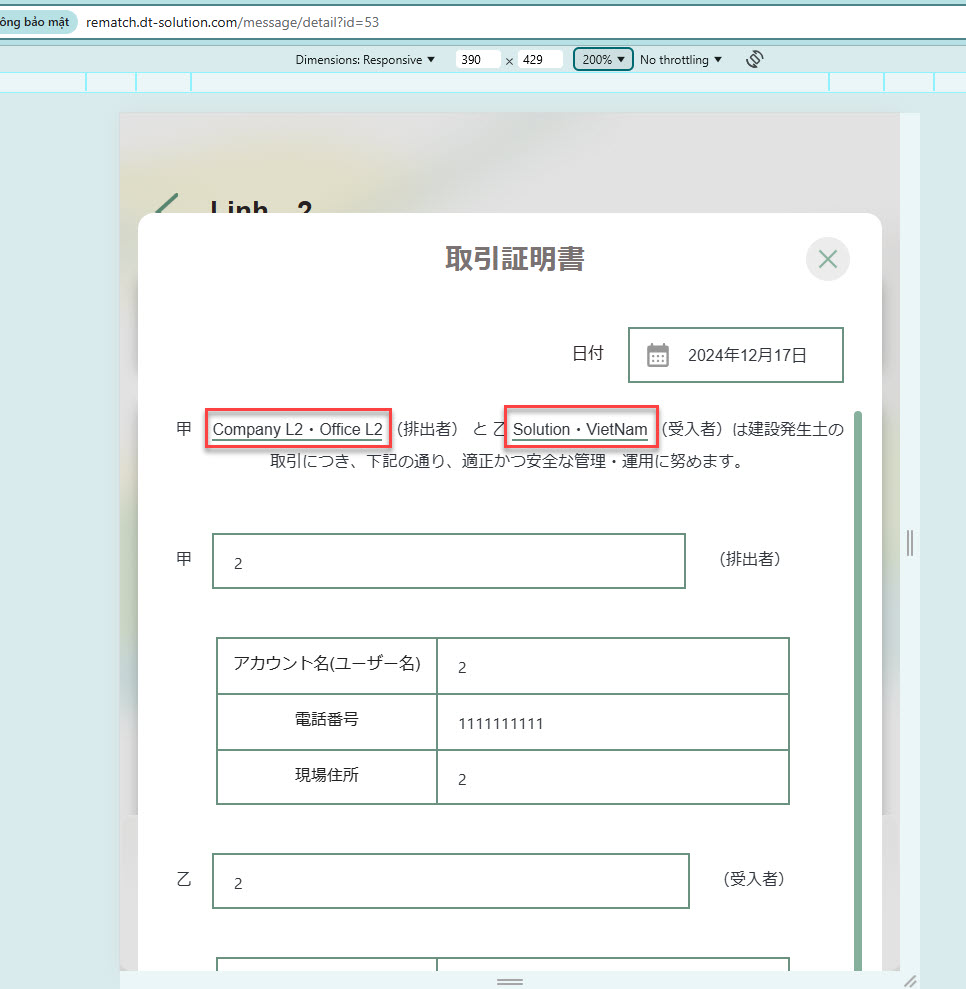The width and height of the screenshot is (966, 989).
Task: Focus the 乙 (受入者) input box
Action: pyautogui.click(x=450, y=881)
